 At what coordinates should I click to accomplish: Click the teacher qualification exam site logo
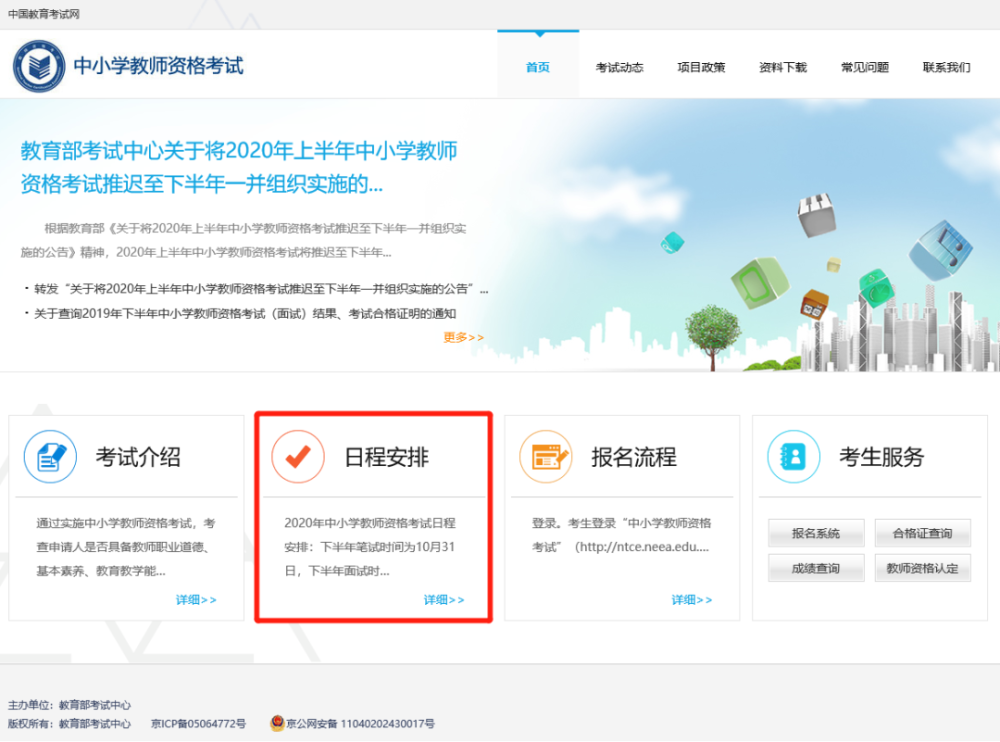39,66
